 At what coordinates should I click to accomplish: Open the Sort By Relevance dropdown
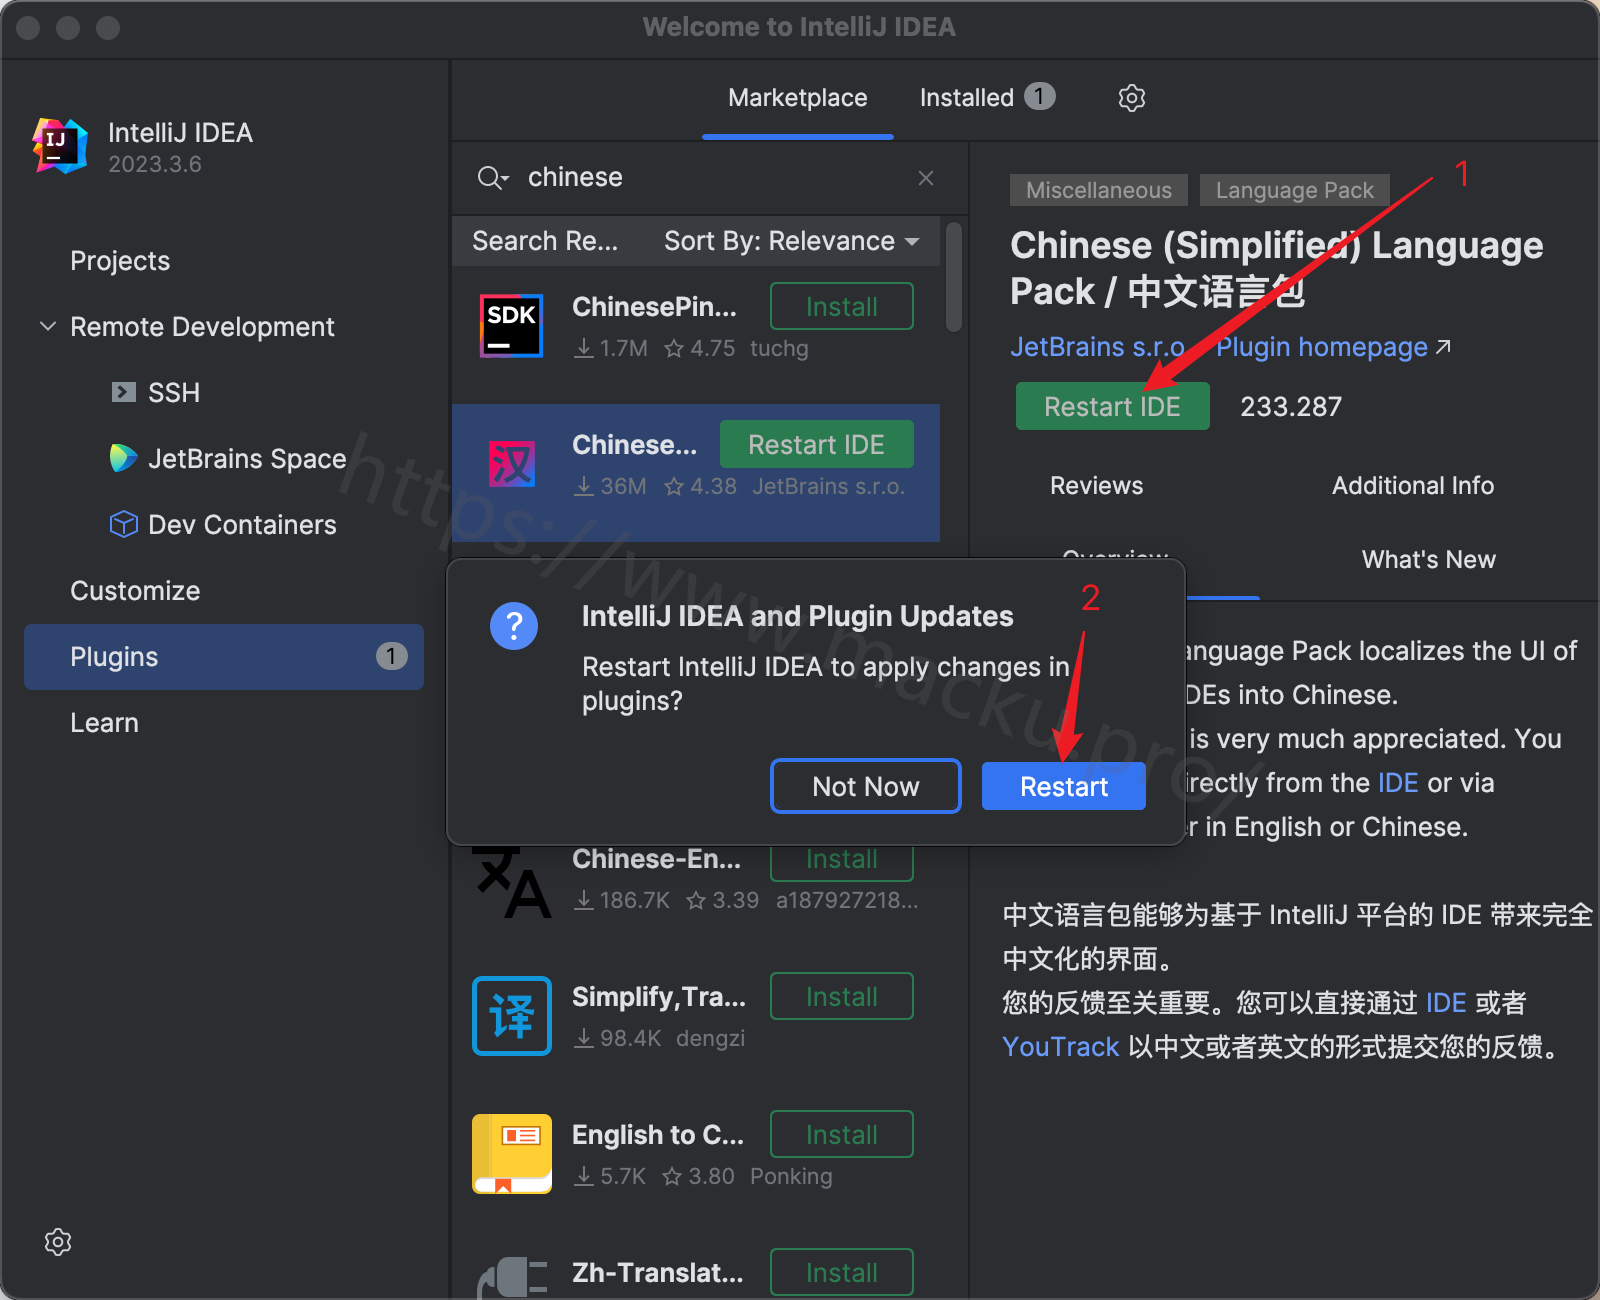(x=791, y=241)
